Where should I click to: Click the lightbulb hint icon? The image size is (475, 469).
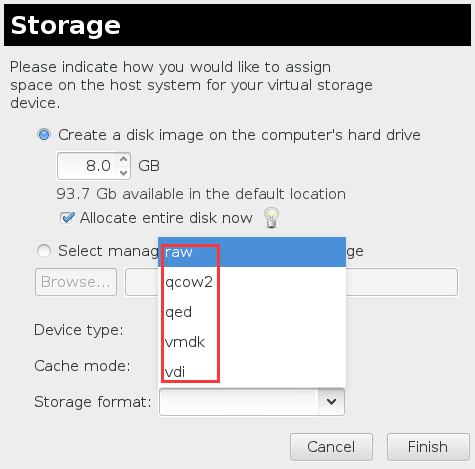pos(271,218)
